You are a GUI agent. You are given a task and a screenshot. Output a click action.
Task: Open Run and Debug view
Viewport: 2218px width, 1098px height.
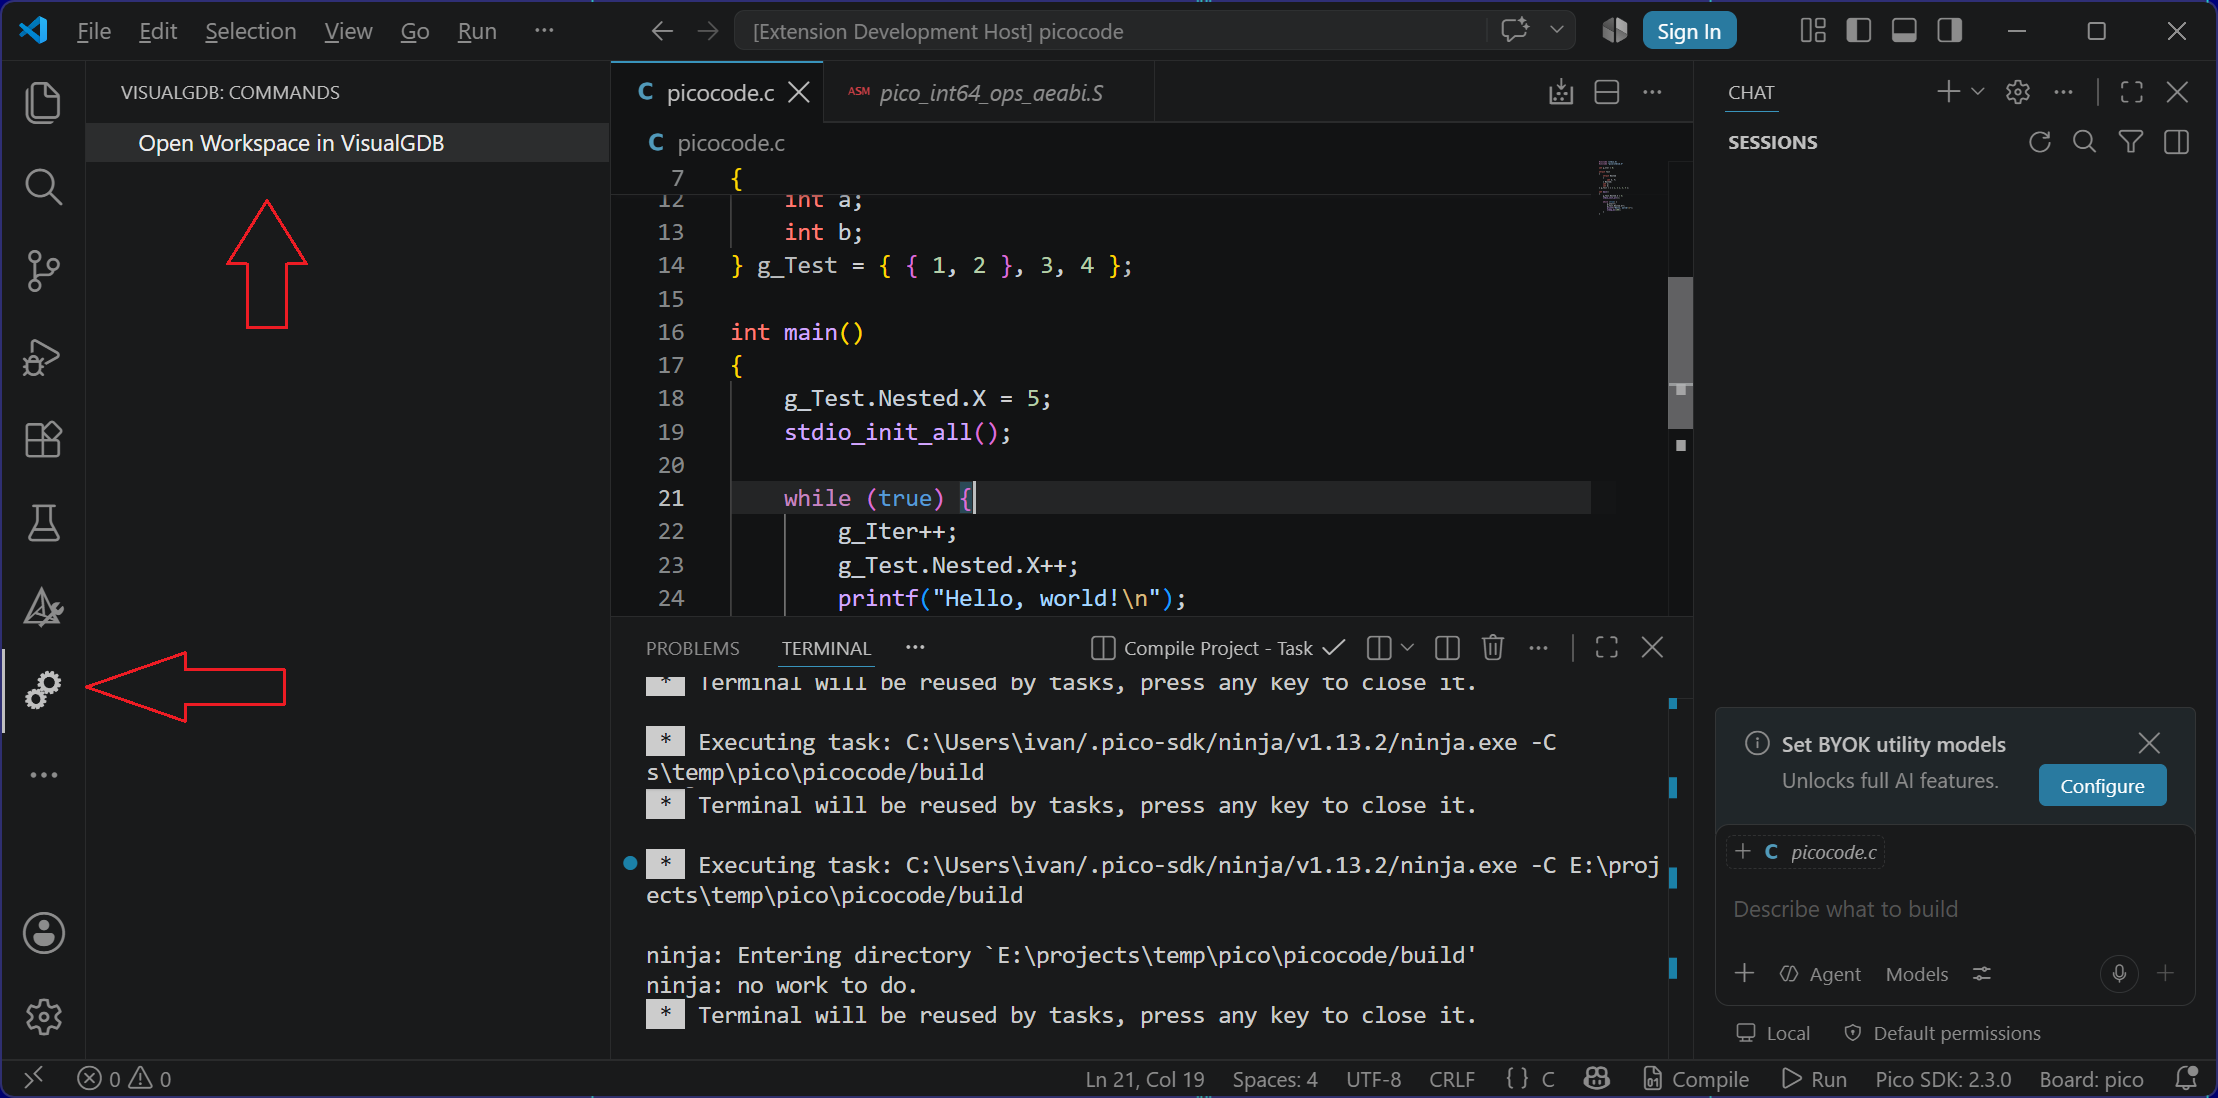(43, 356)
